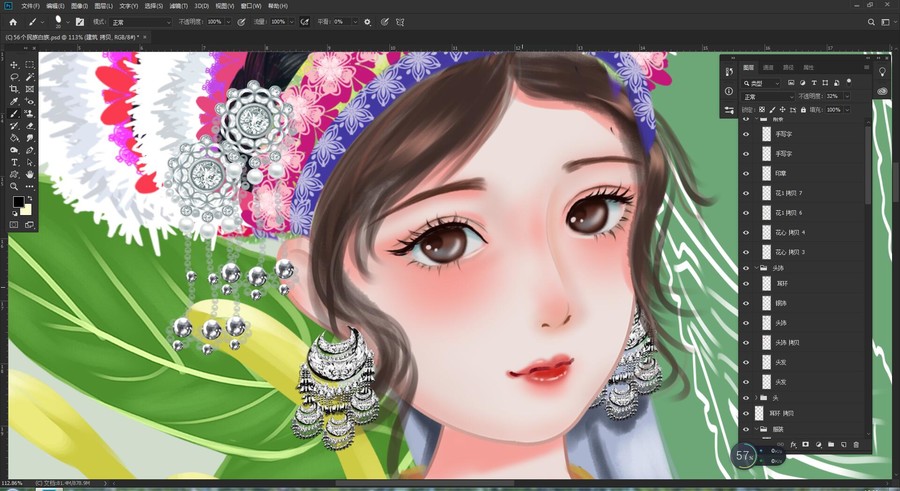Open the 文件(F) menu
The height and width of the screenshot is (491, 900).
[x=30, y=6]
